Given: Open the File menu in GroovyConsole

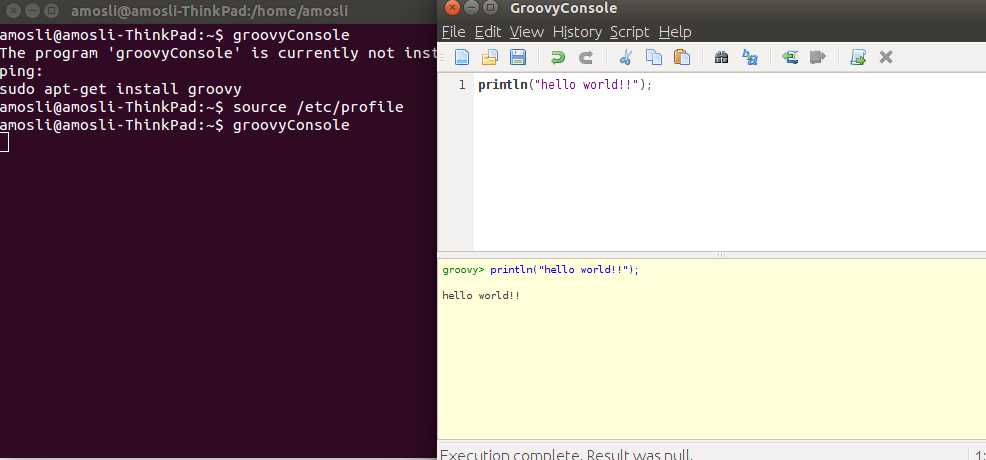Looking at the screenshot, I should click(453, 32).
